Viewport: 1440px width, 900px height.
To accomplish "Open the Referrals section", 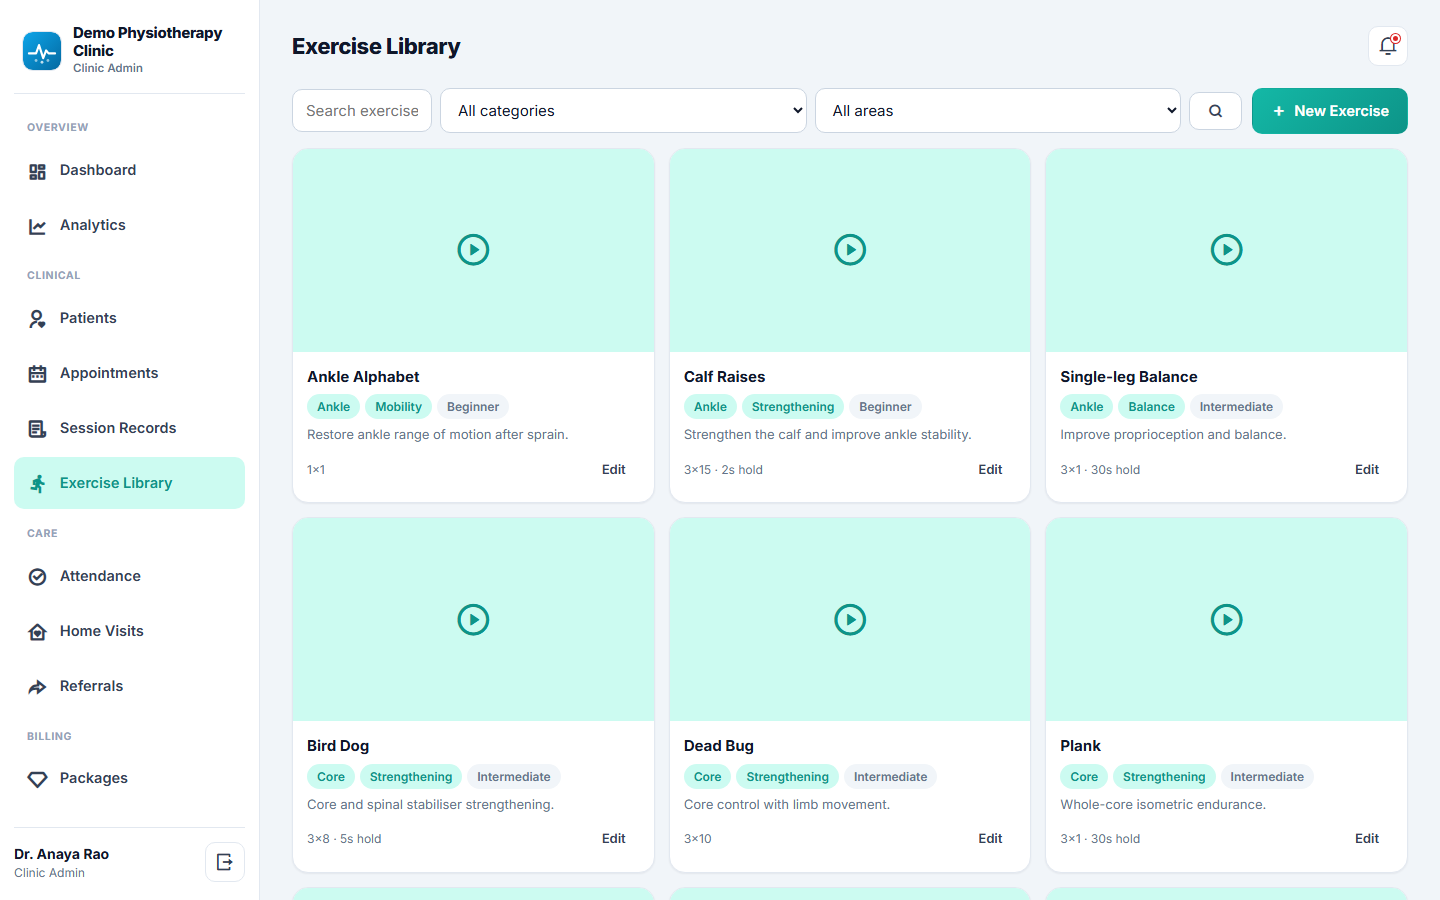I will pos(129,687).
